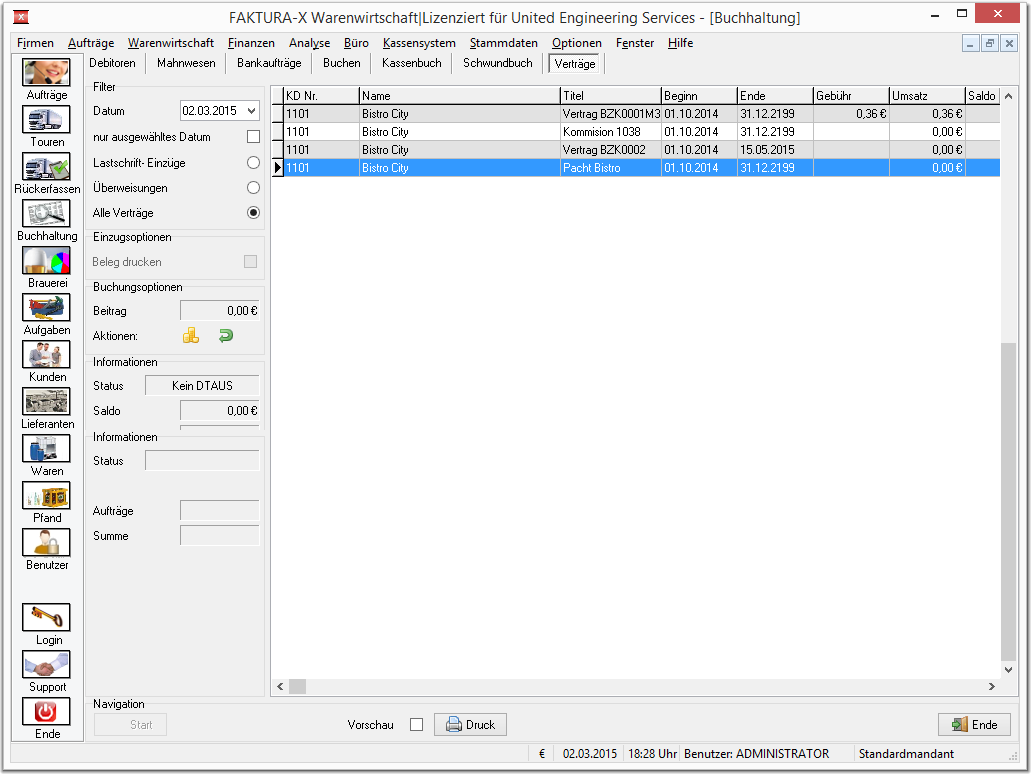This screenshot has height=774, width=1031.
Task: Select the Vertrag BZK0002 row title
Action: pyautogui.click(x=611, y=150)
